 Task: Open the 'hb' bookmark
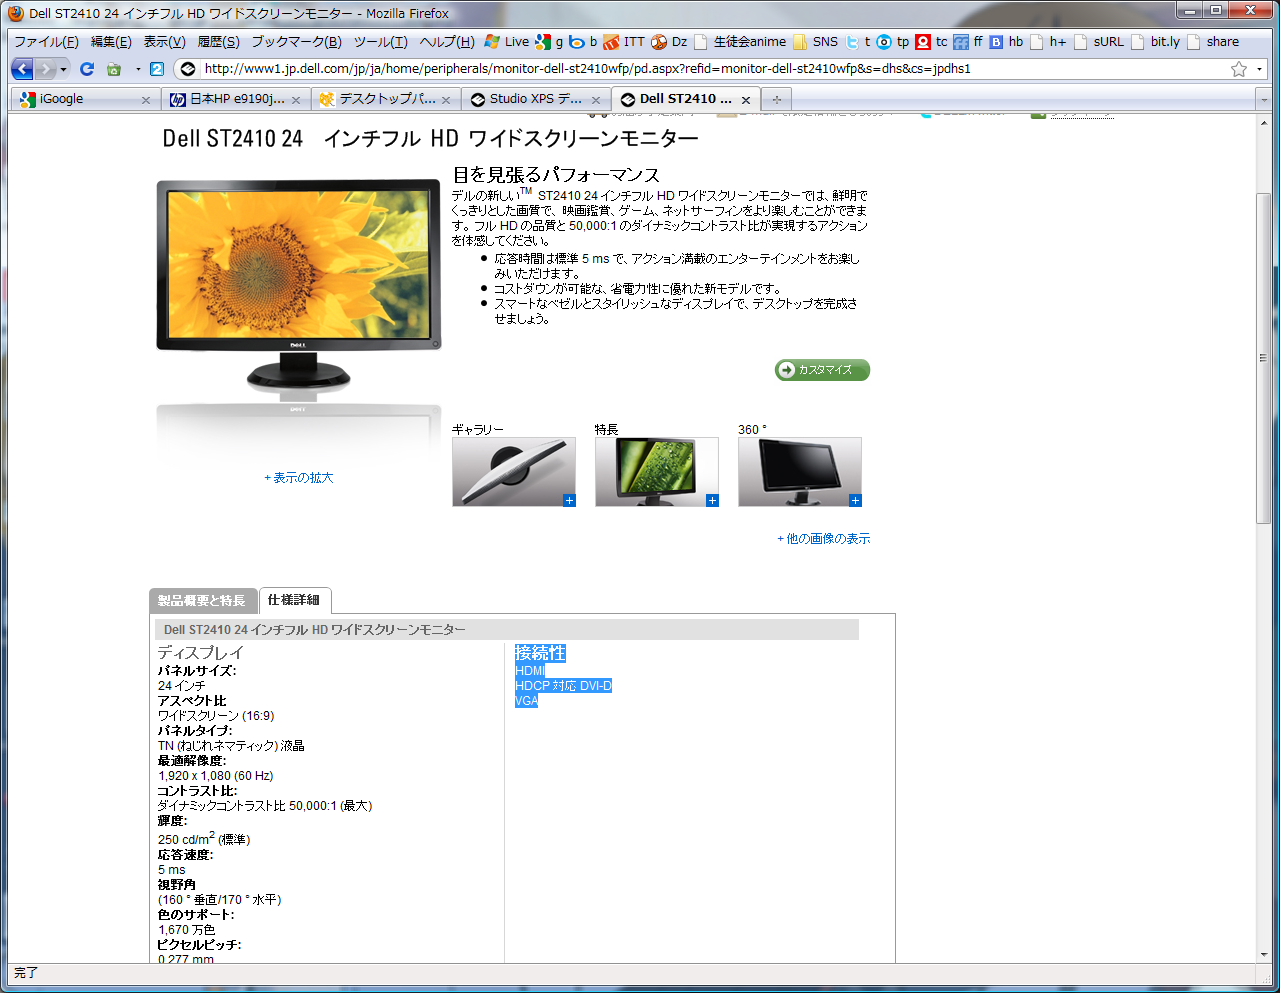[x=1006, y=42]
